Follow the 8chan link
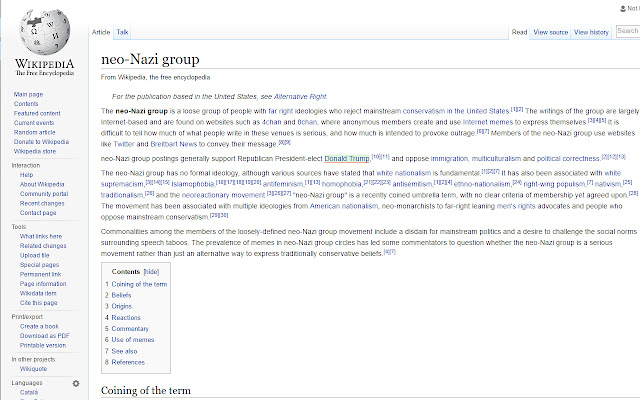 pos(307,122)
